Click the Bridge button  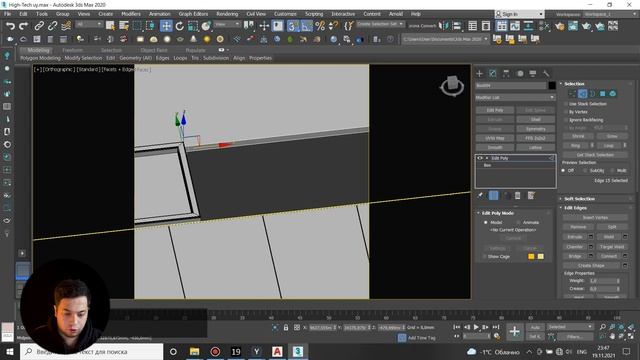tap(575, 256)
